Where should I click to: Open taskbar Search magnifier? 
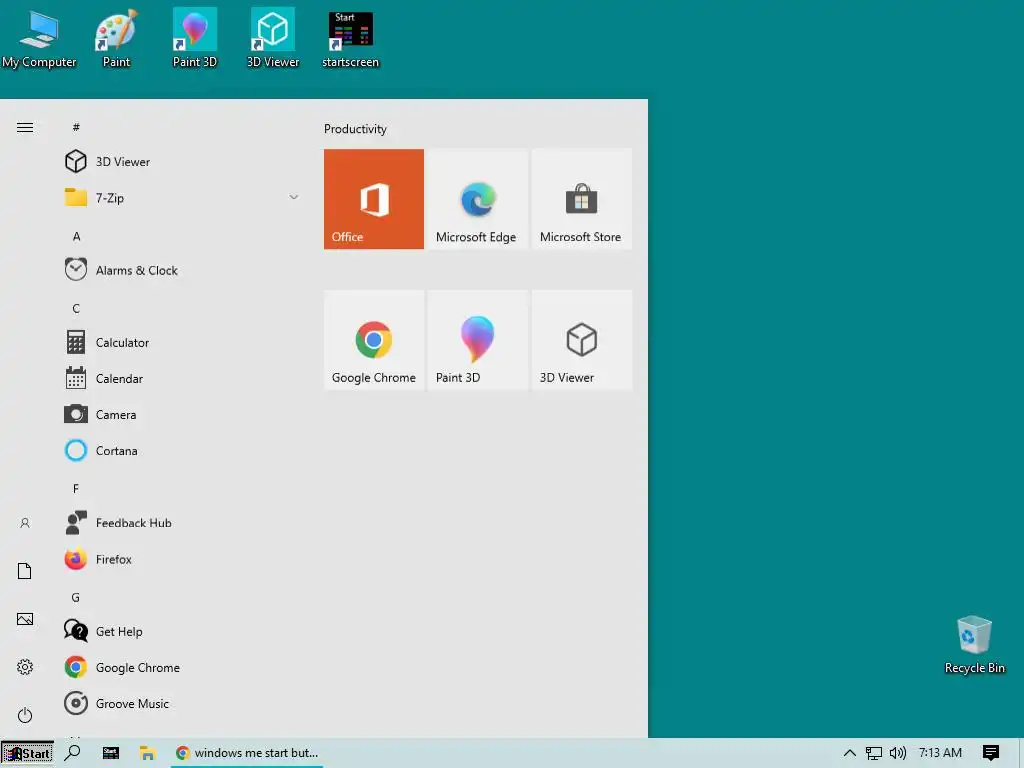click(x=72, y=752)
